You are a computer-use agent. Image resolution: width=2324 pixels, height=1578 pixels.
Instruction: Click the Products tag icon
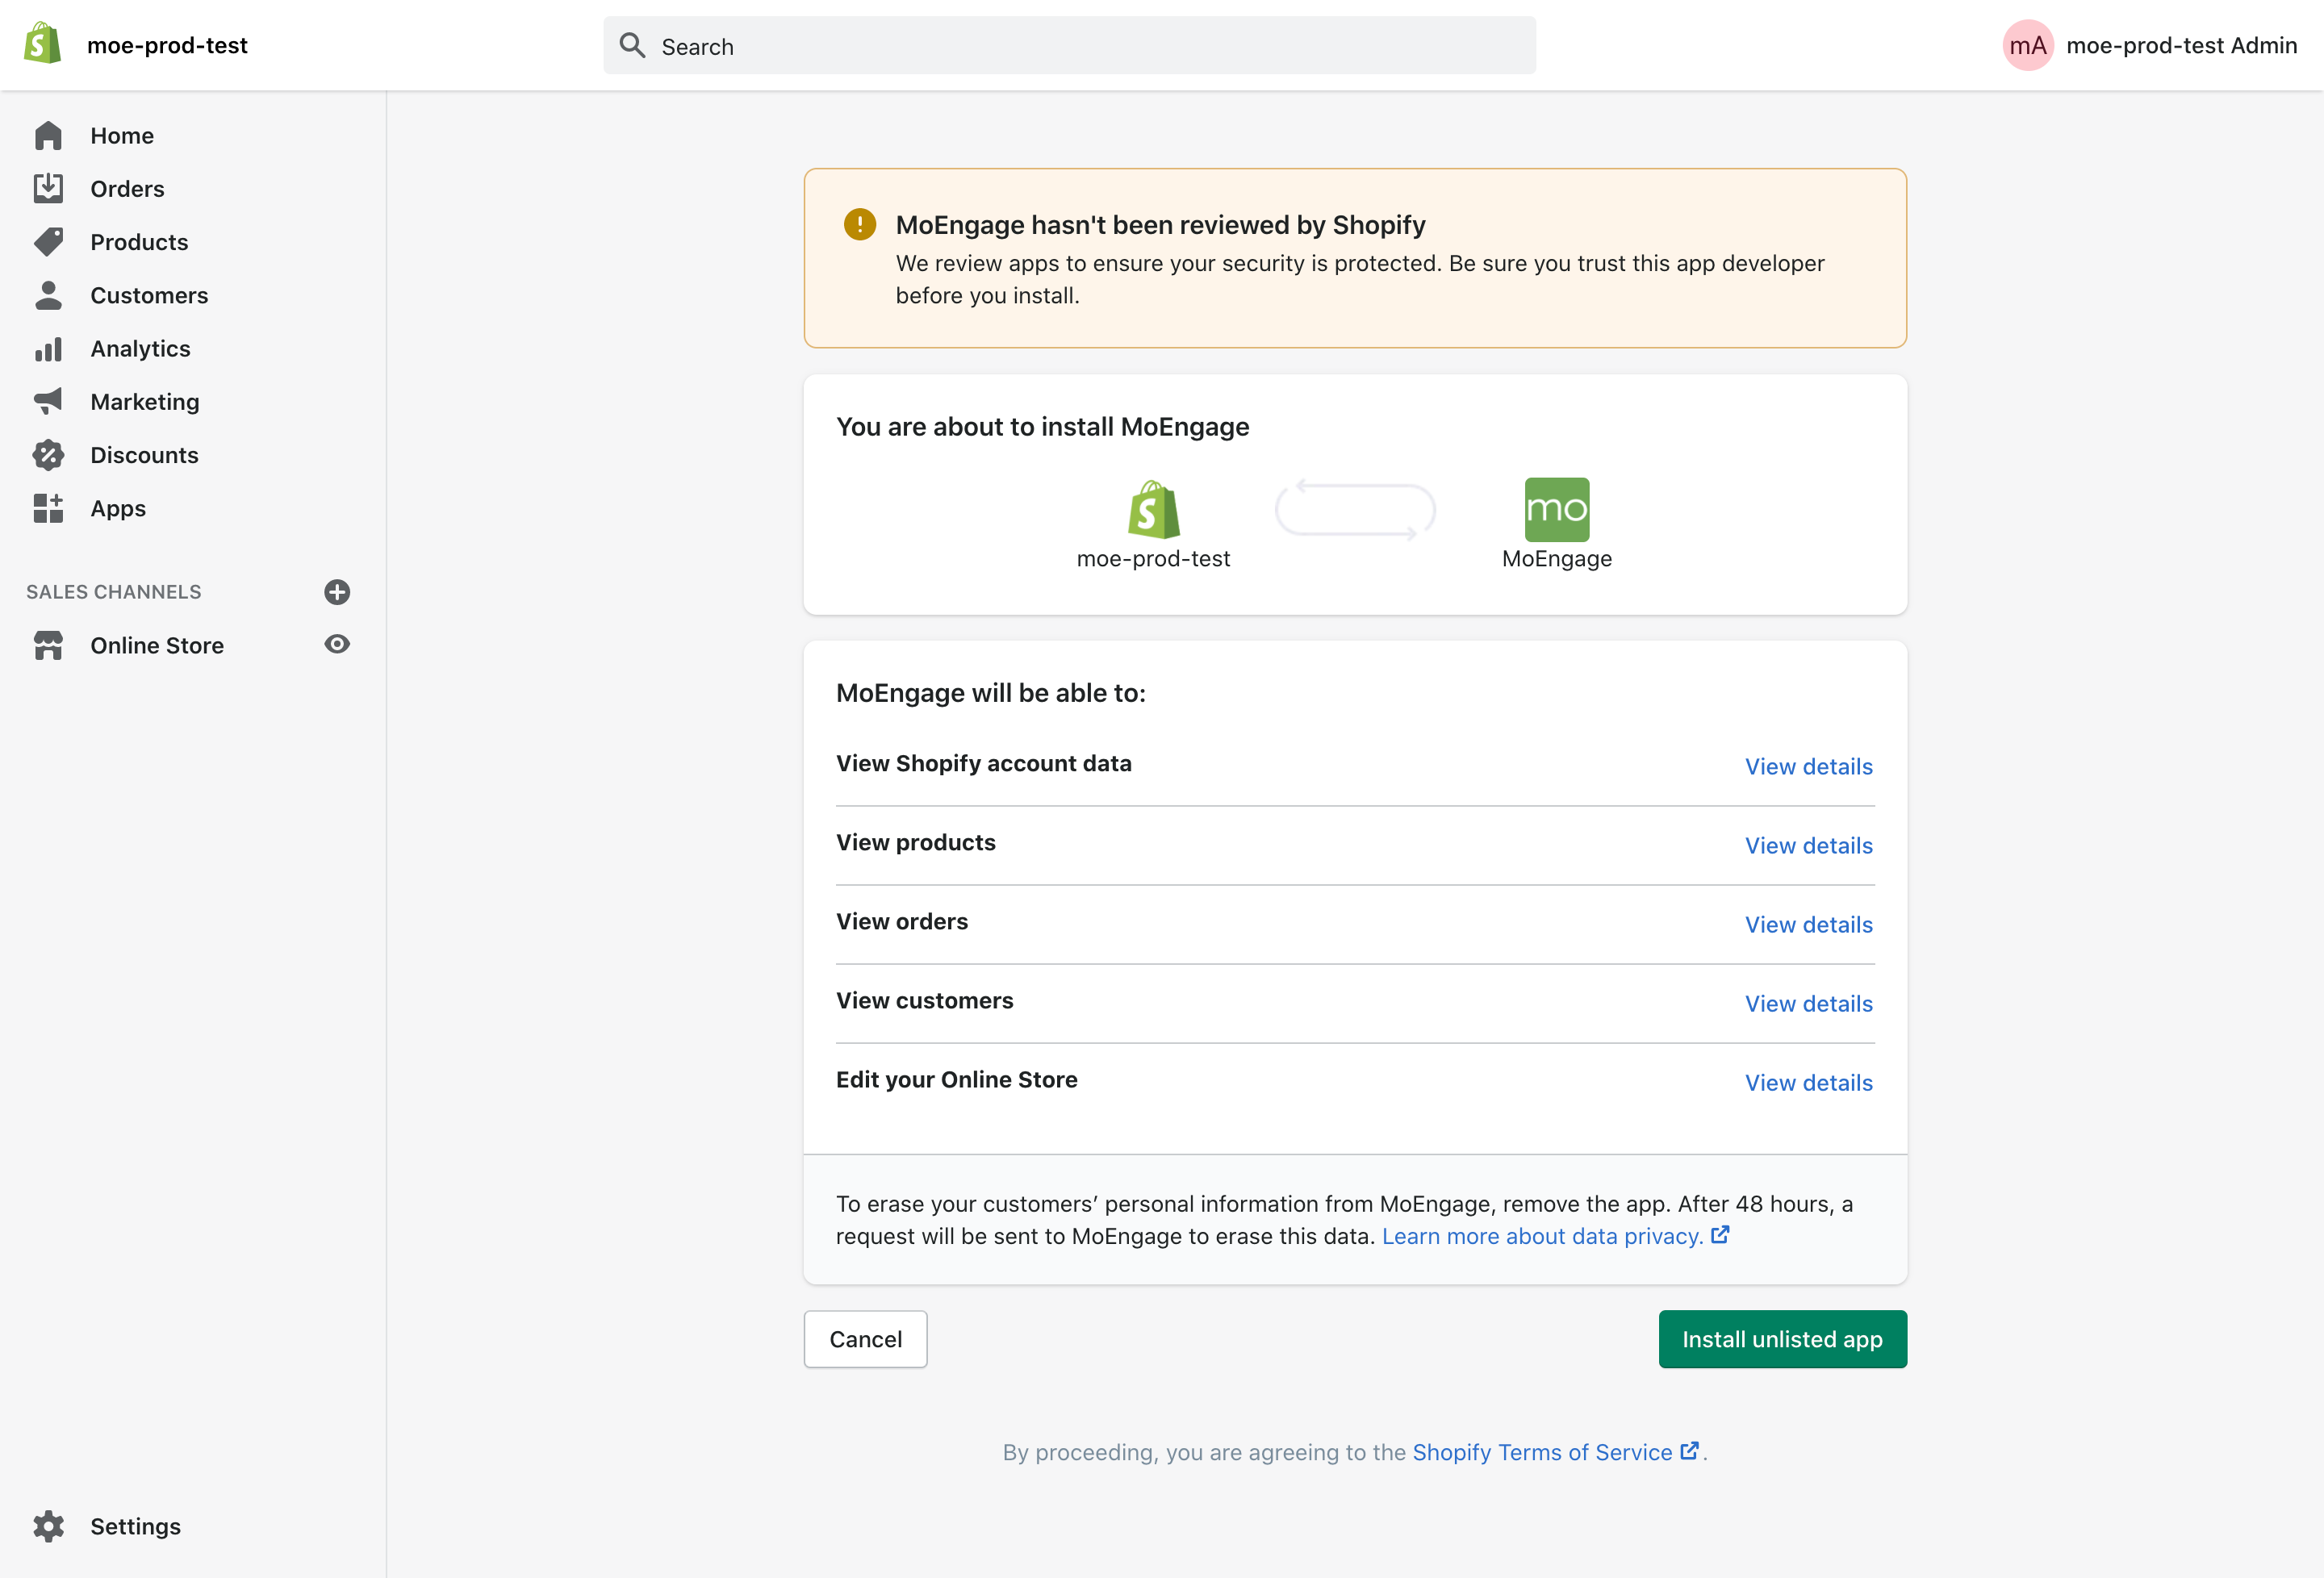tap(48, 241)
